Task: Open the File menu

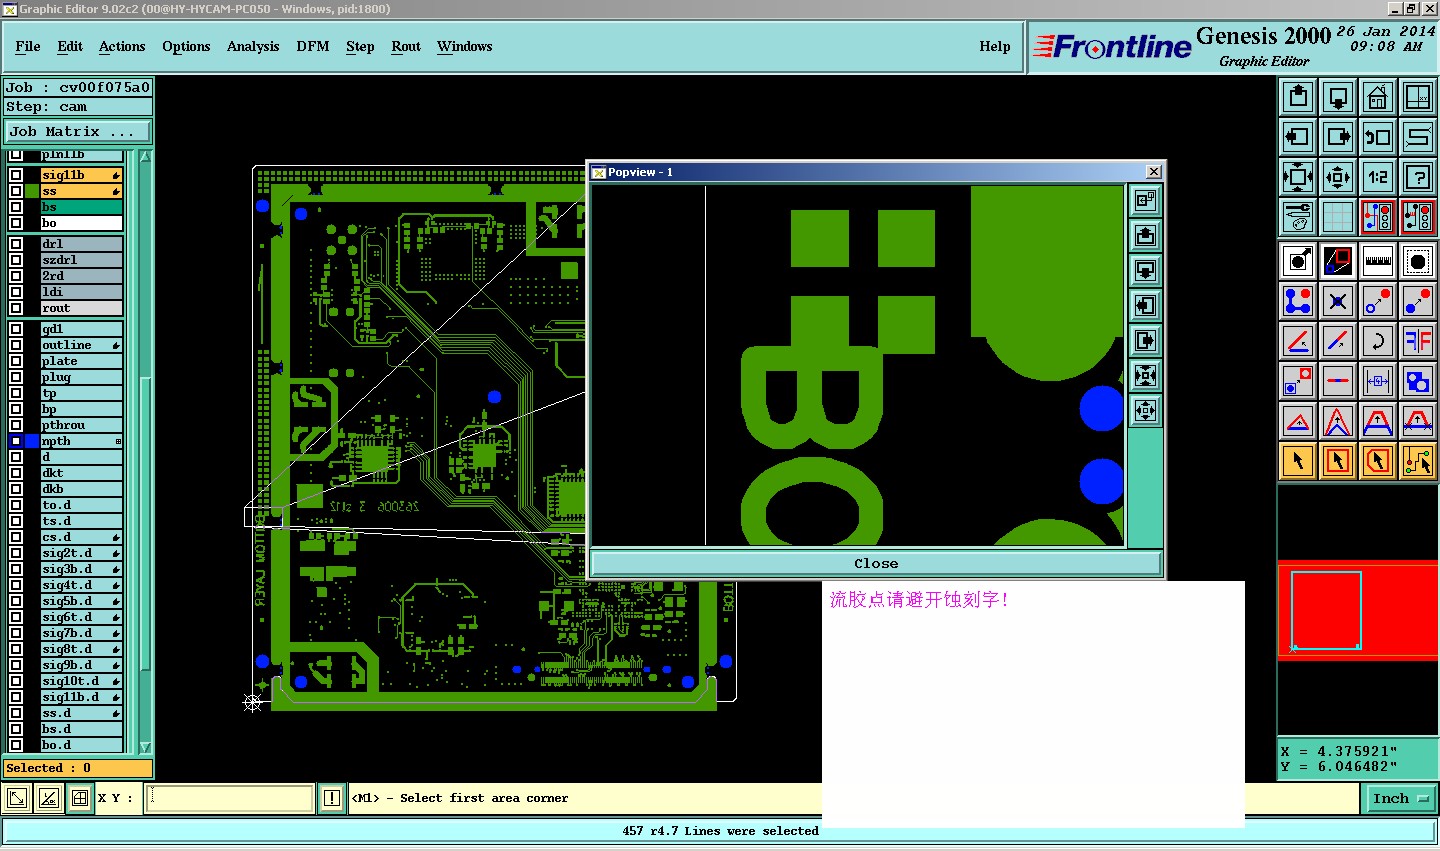Action: pos(28,46)
